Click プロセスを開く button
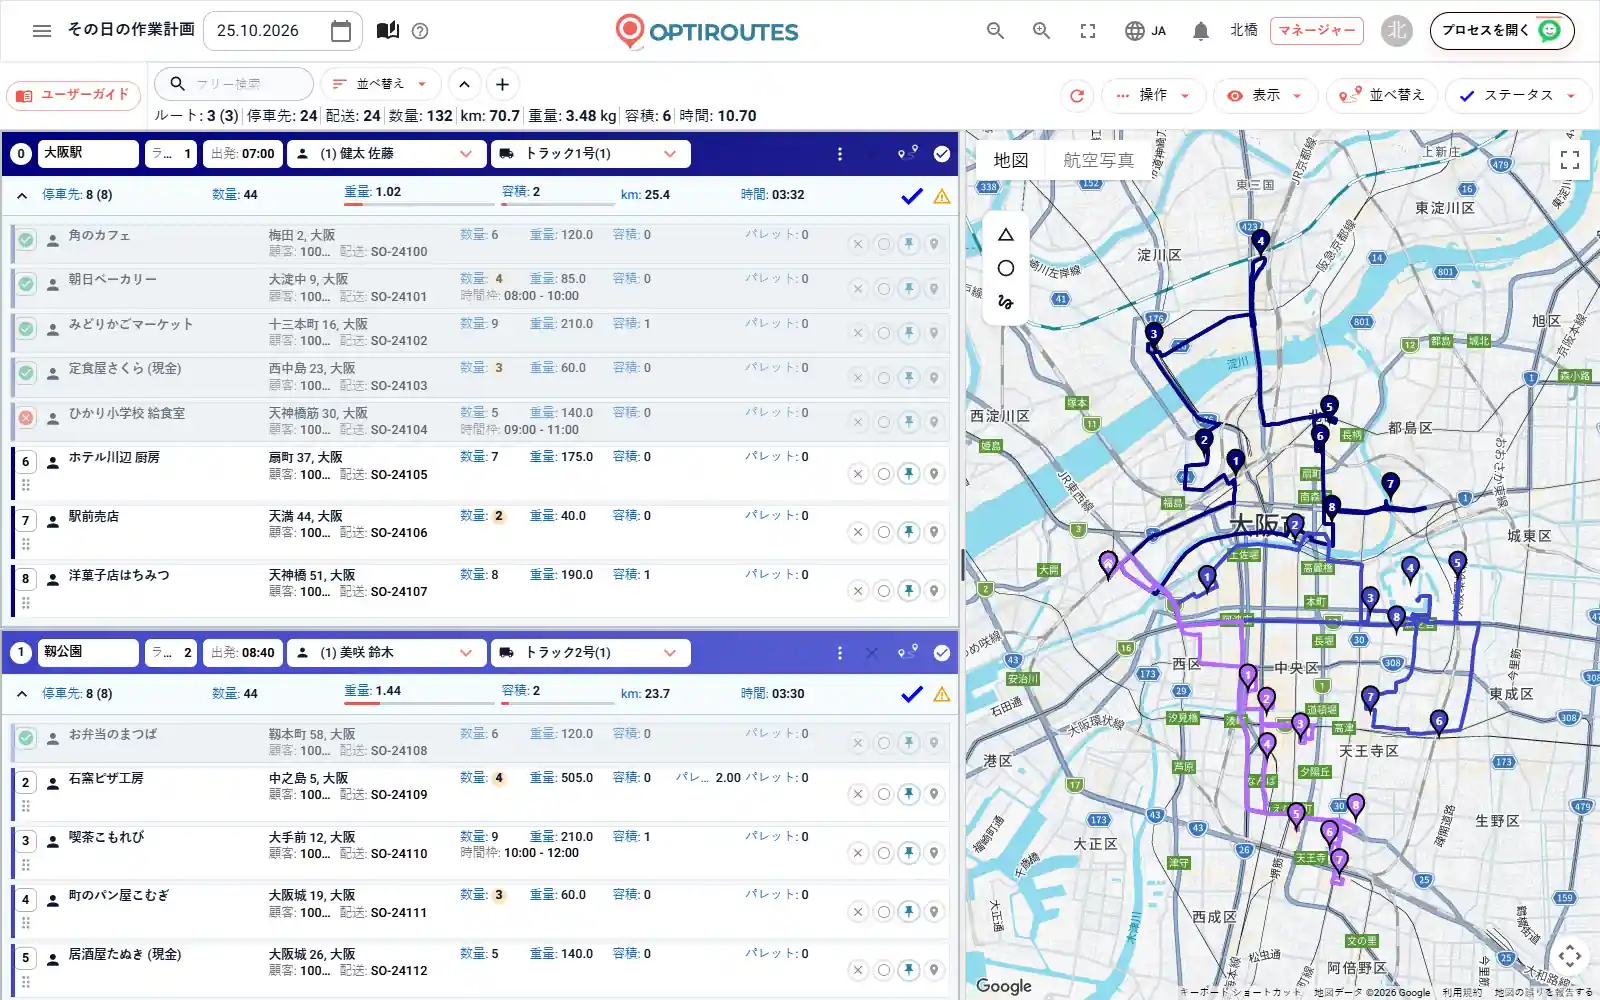Viewport: 1600px width, 1000px height. pos(1502,31)
